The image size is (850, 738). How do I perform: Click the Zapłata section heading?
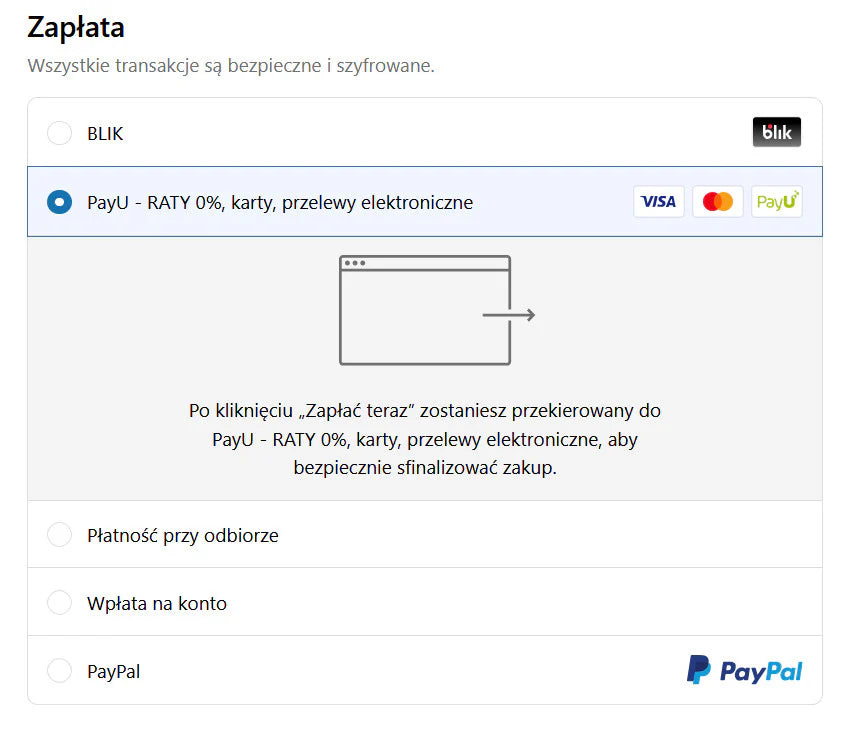click(x=76, y=27)
